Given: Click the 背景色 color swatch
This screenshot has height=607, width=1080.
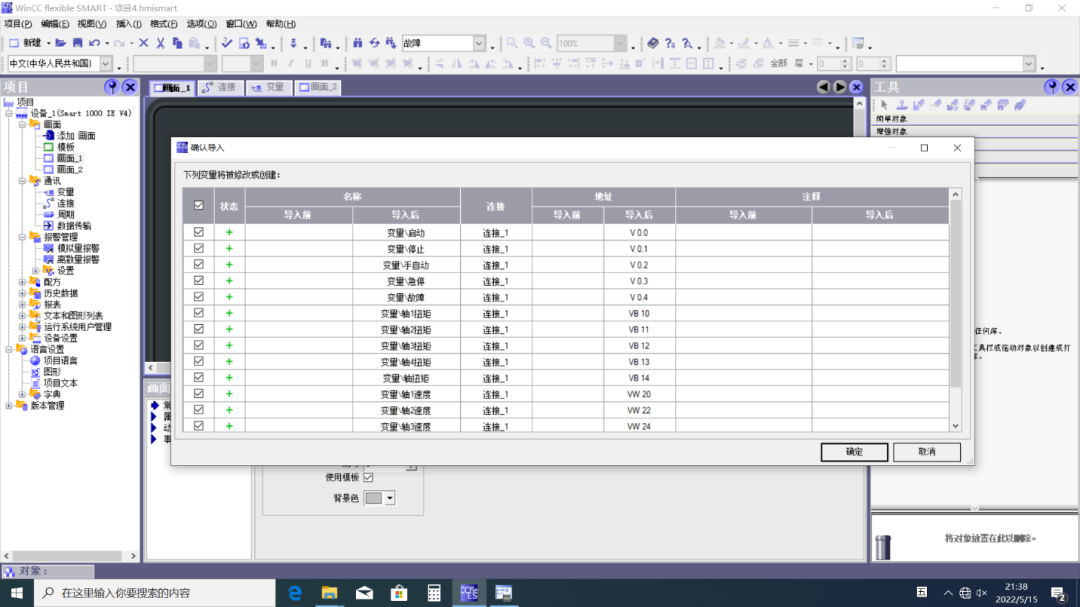Looking at the screenshot, I should tap(373, 498).
